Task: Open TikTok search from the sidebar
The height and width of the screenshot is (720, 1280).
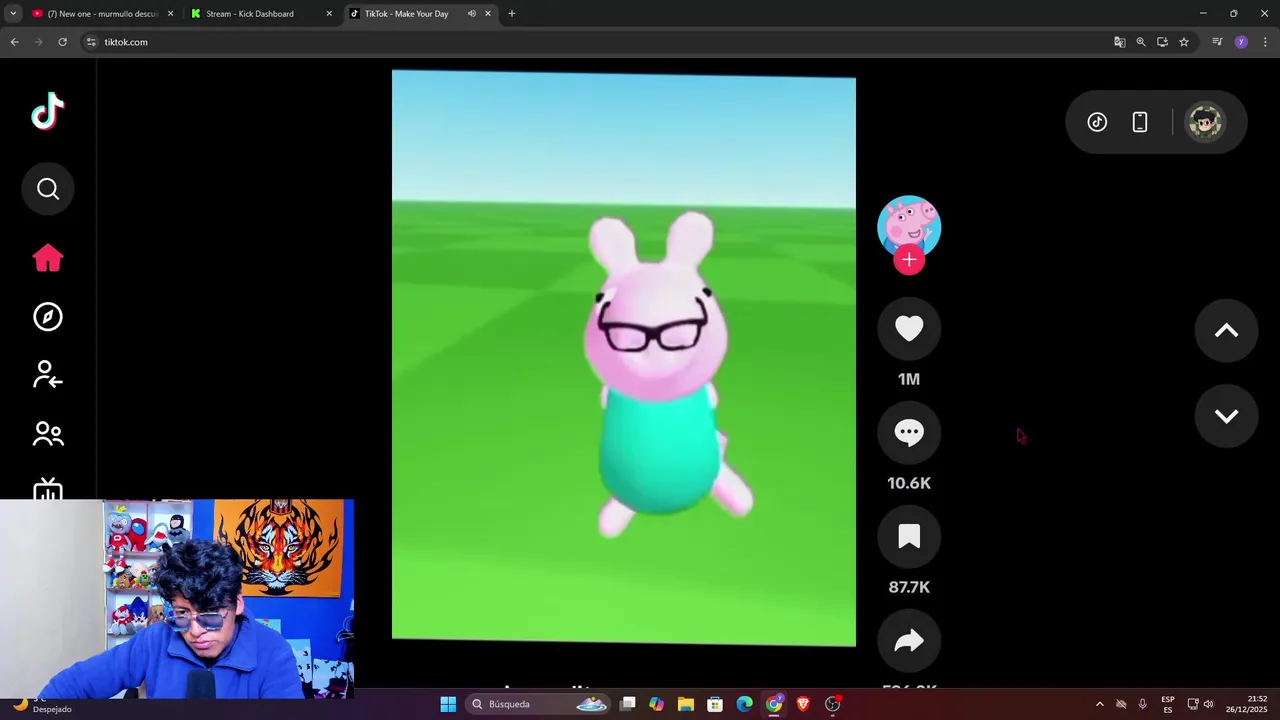Action: [48, 189]
